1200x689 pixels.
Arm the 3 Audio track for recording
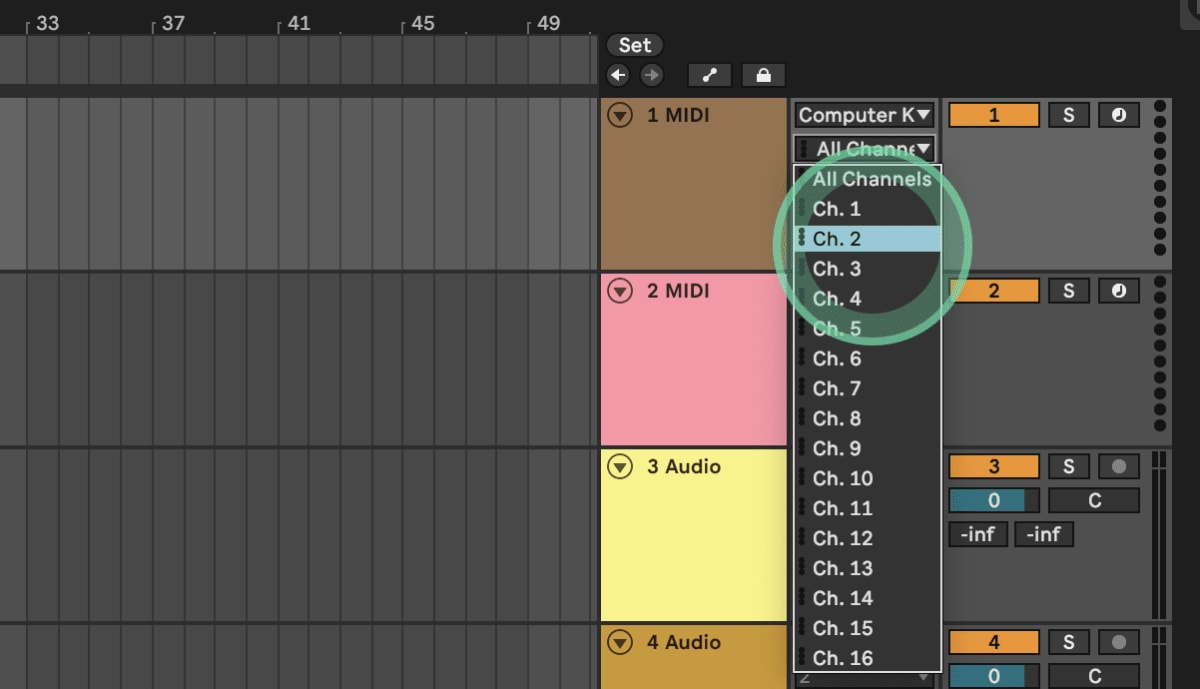tap(1118, 466)
